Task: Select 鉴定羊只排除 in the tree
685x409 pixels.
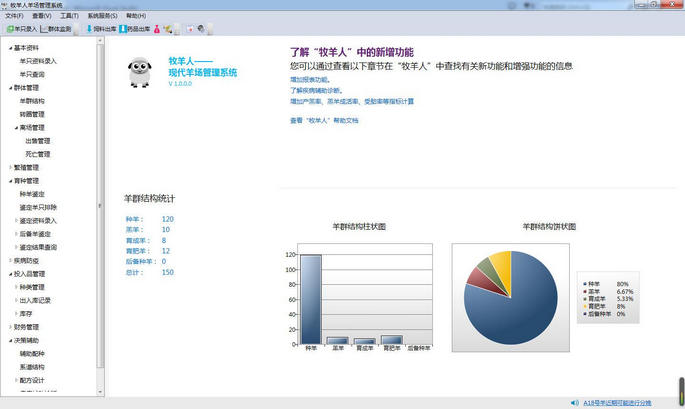Action: pyautogui.click(x=38, y=207)
